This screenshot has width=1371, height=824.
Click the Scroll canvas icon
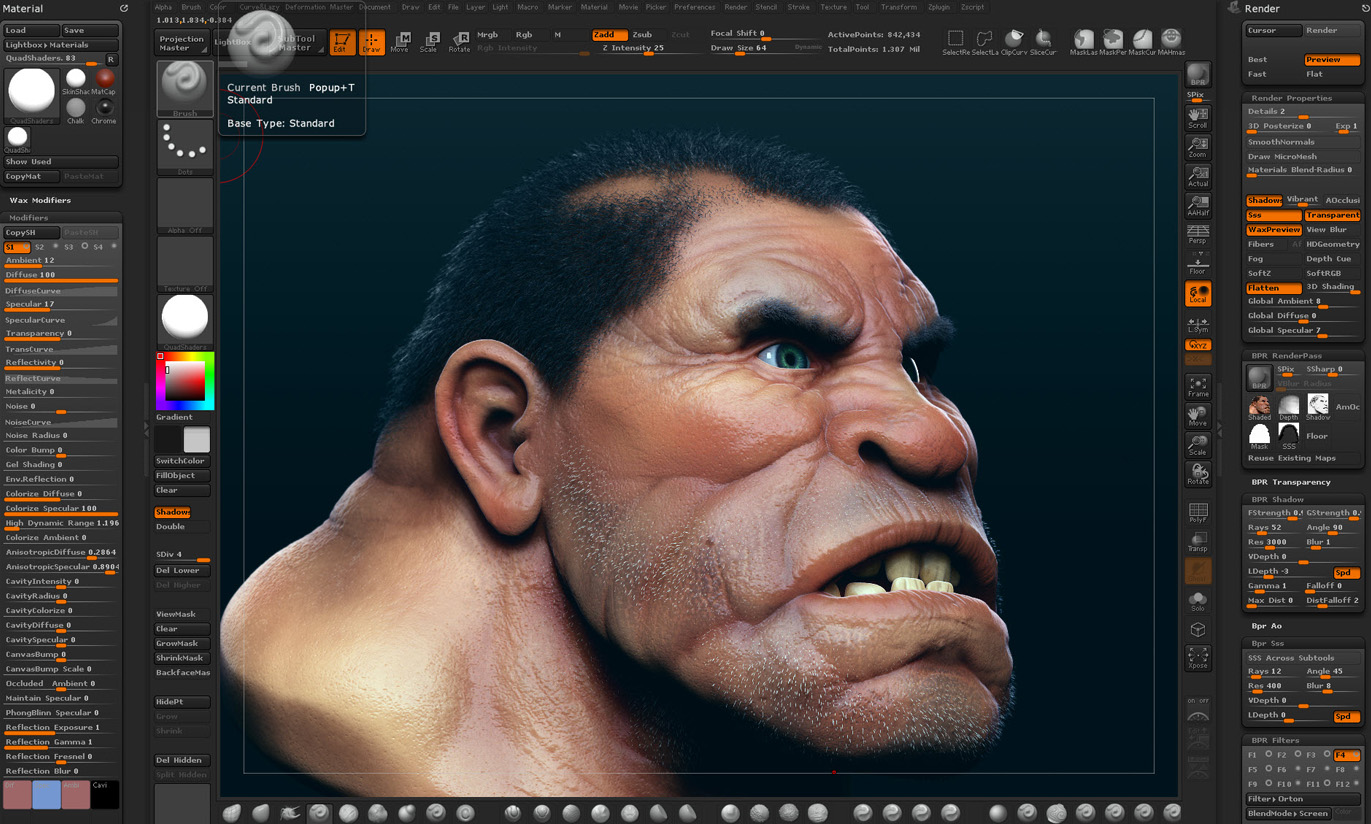pyautogui.click(x=1198, y=117)
